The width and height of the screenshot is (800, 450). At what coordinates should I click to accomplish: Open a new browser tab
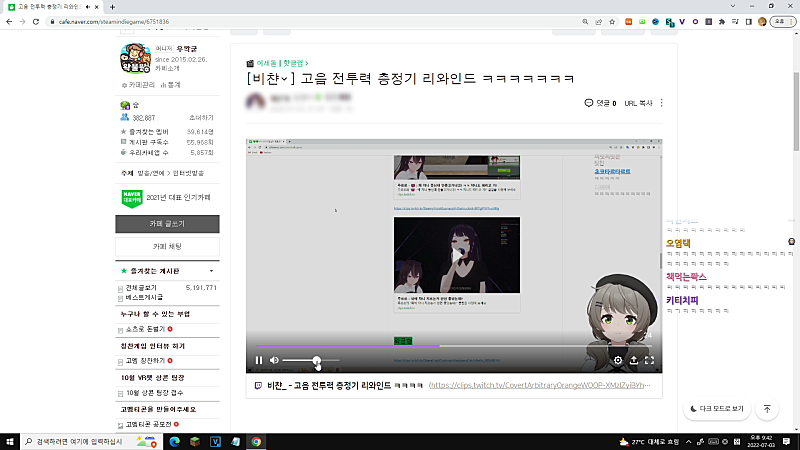(x=112, y=7)
